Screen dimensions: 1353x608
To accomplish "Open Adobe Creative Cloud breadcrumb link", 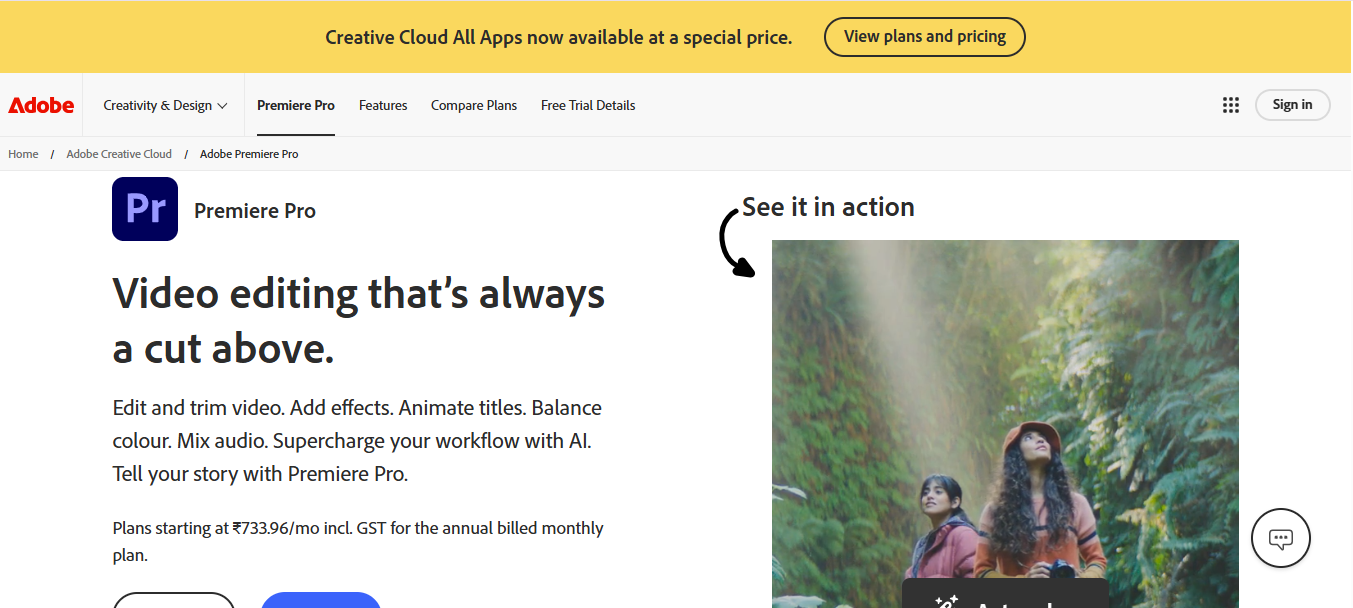I will pos(119,154).
